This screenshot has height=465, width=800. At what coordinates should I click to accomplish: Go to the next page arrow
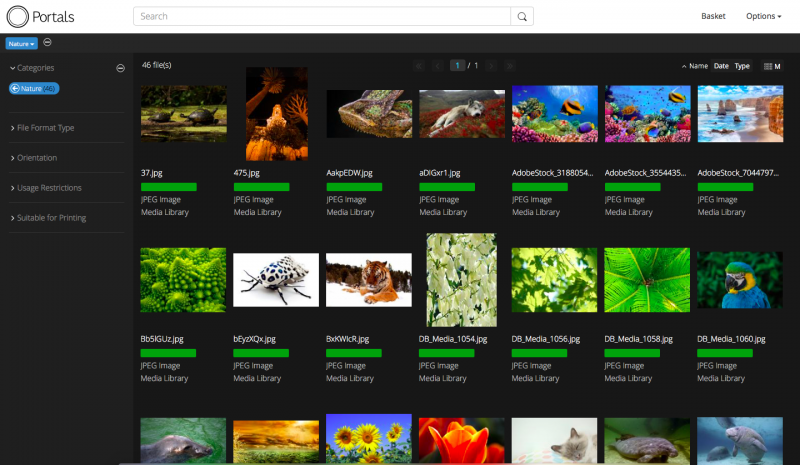pyautogui.click(x=494, y=66)
